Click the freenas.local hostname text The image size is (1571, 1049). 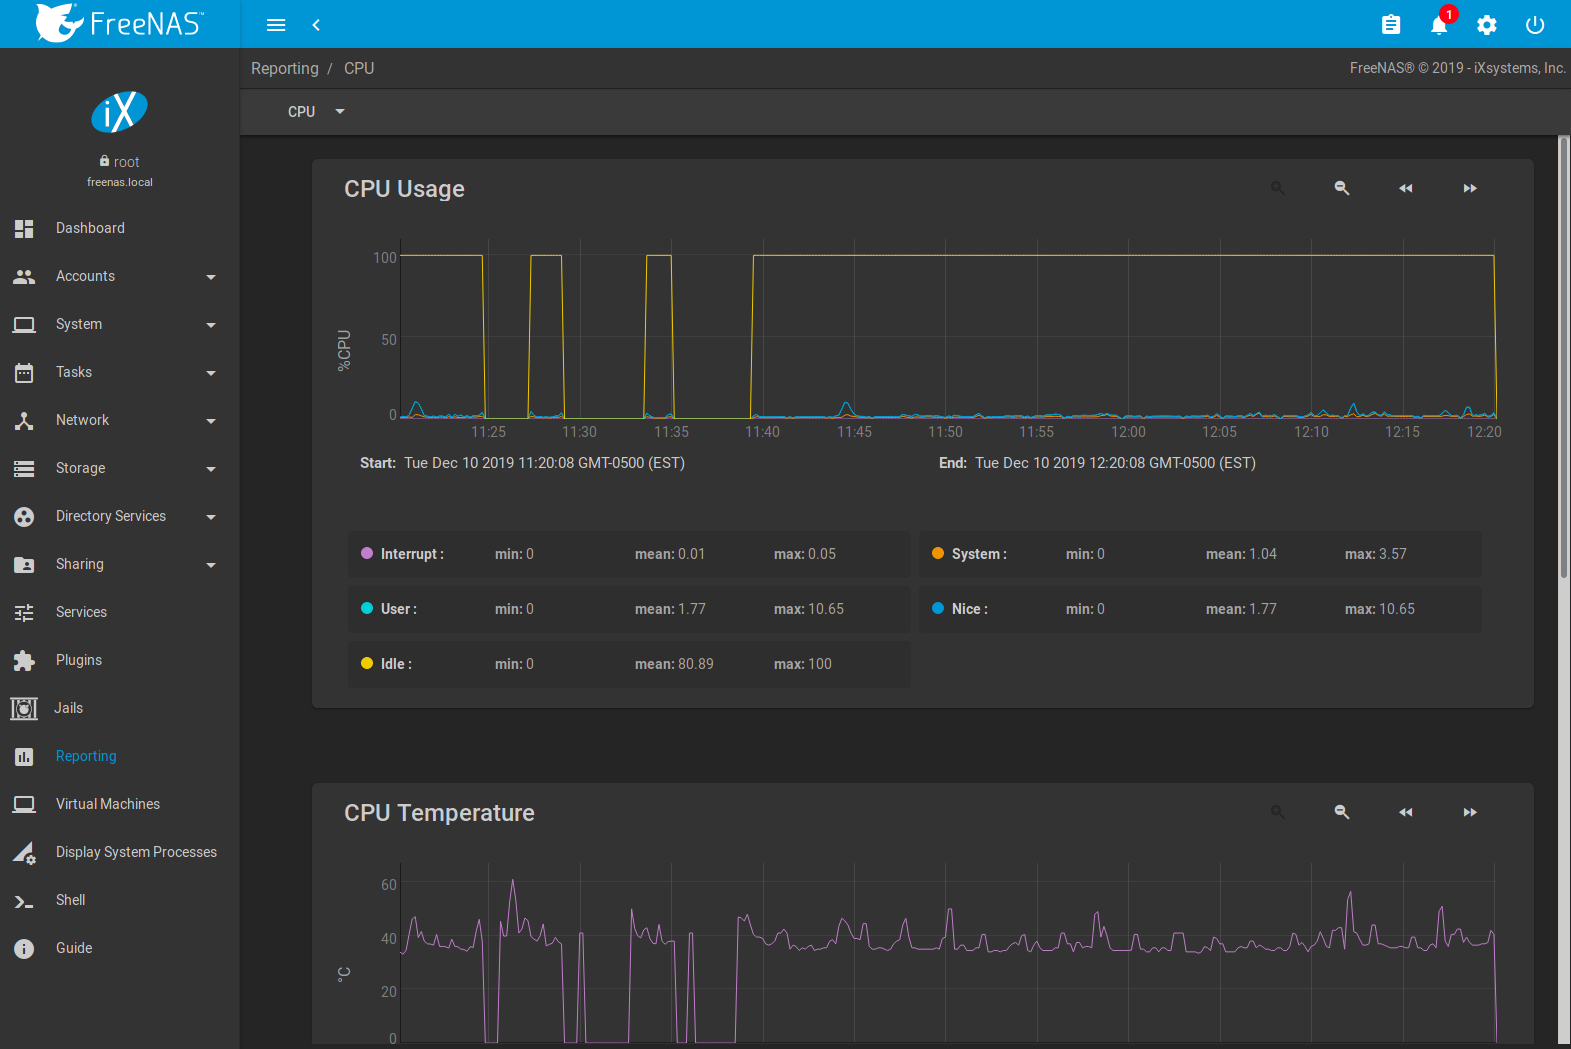pyautogui.click(x=120, y=182)
